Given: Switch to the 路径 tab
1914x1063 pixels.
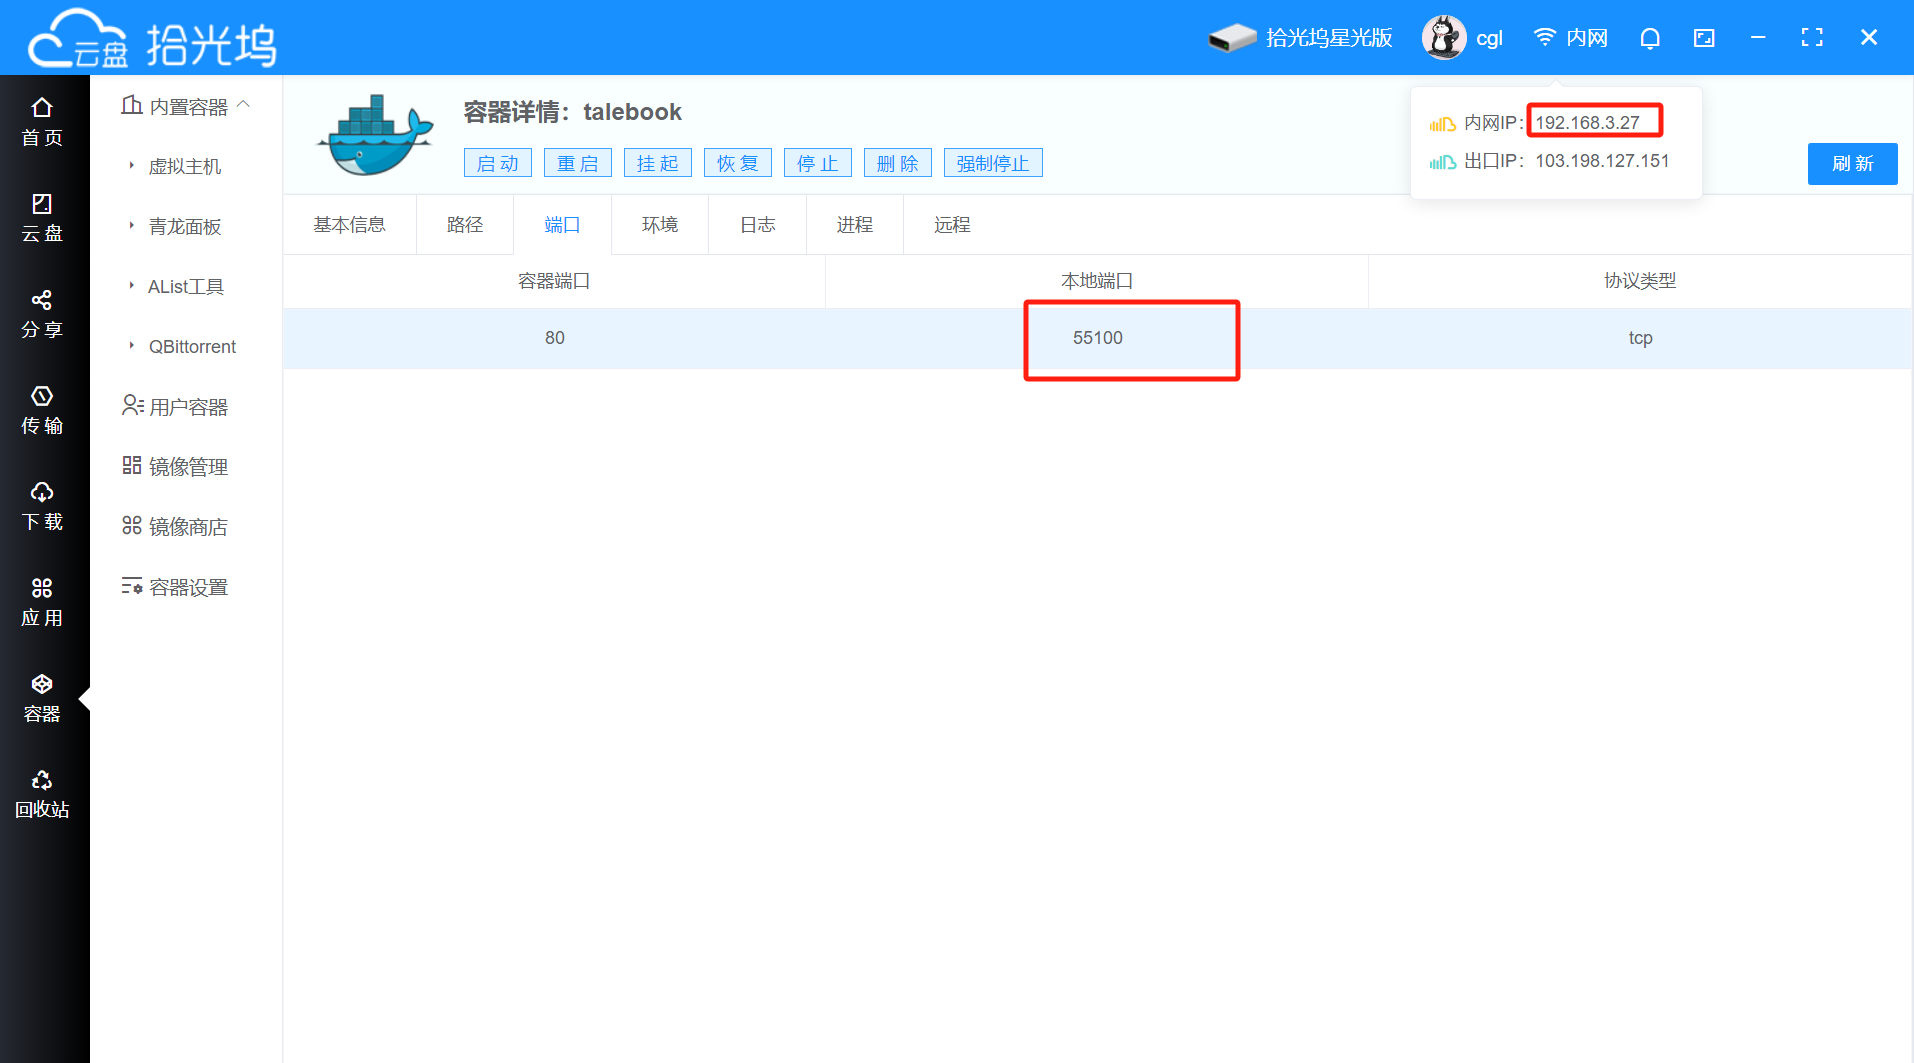Looking at the screenshot, I should (x=465, y=225).
